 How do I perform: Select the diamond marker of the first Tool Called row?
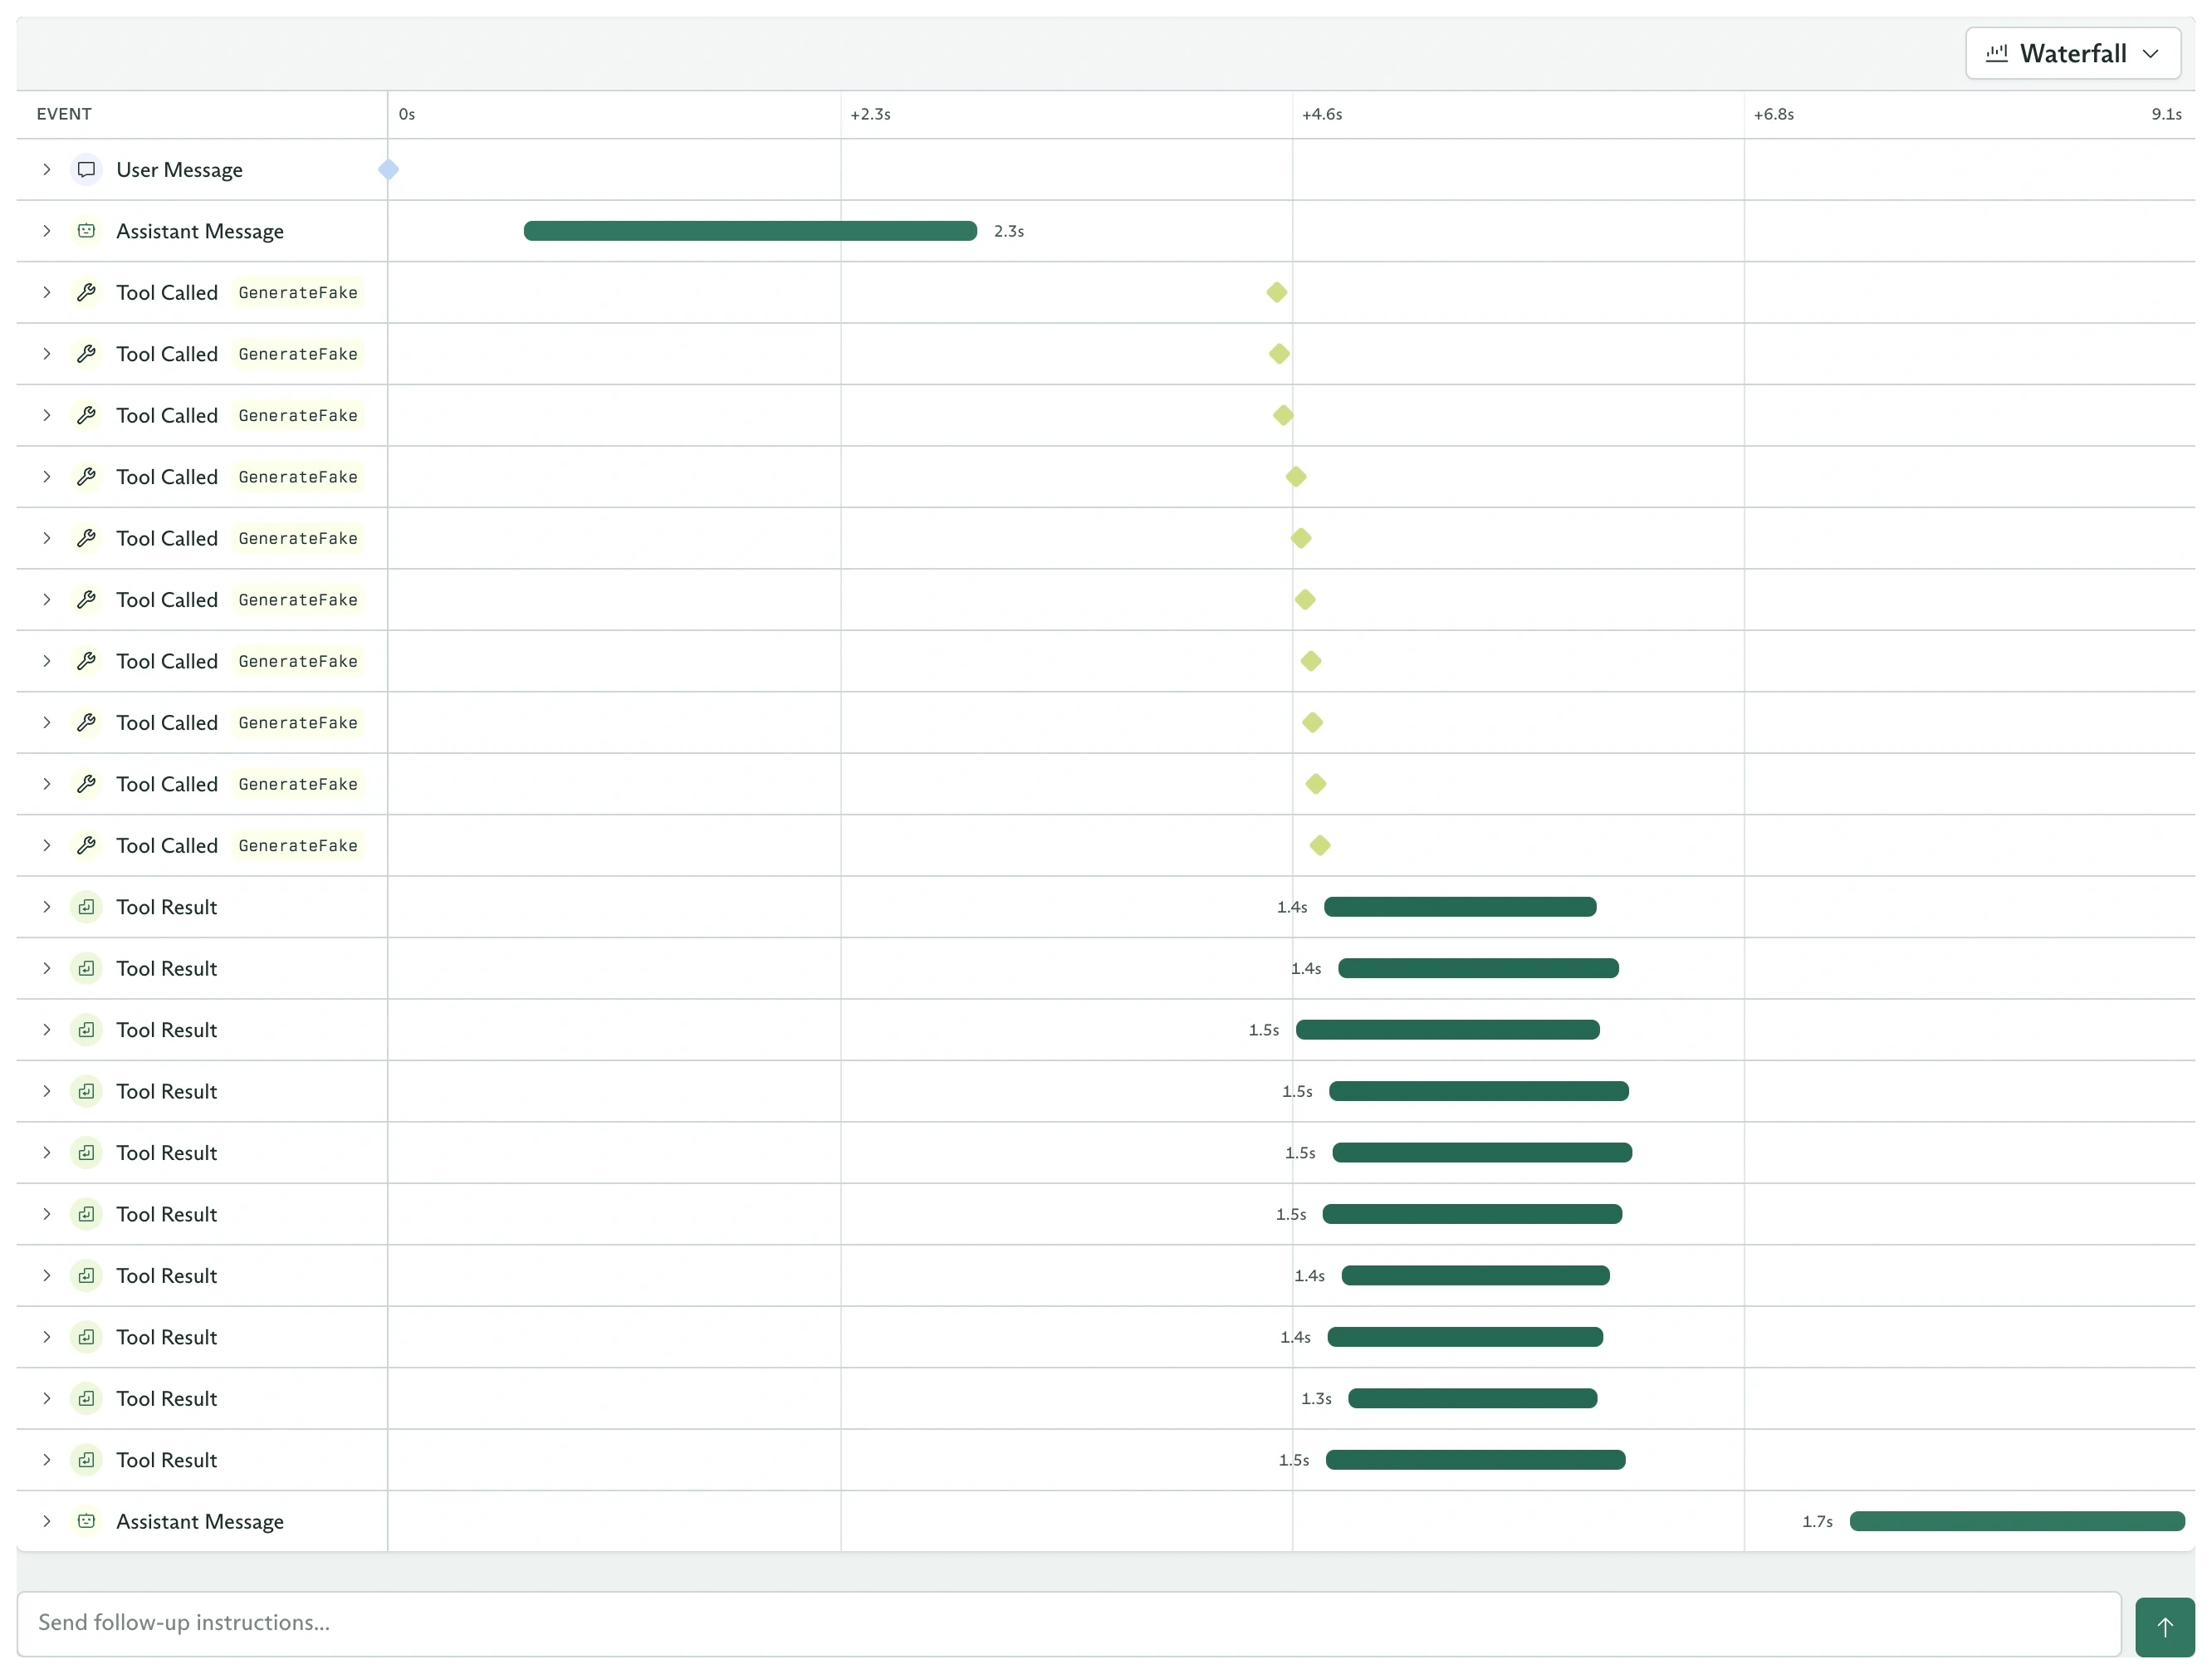click(x=1277, y=293)
